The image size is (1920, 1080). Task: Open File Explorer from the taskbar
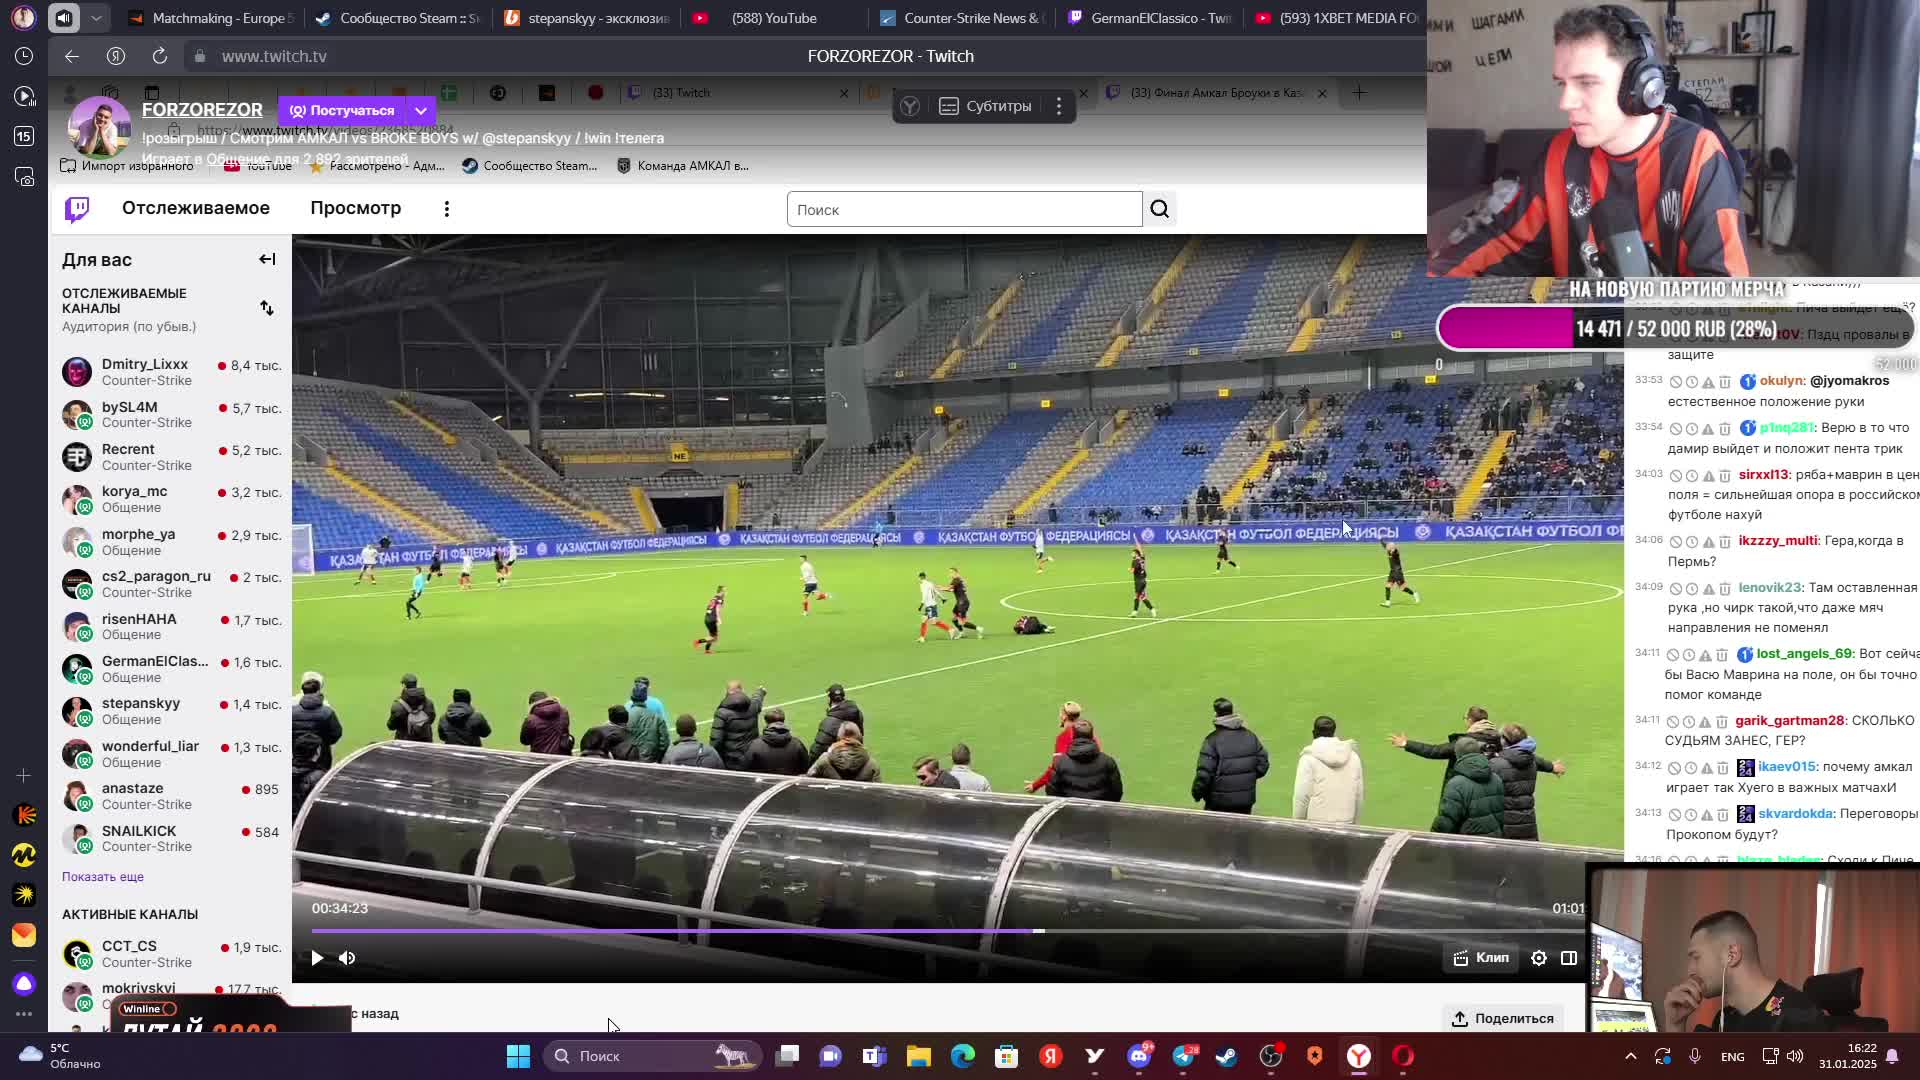point(919,1056)
